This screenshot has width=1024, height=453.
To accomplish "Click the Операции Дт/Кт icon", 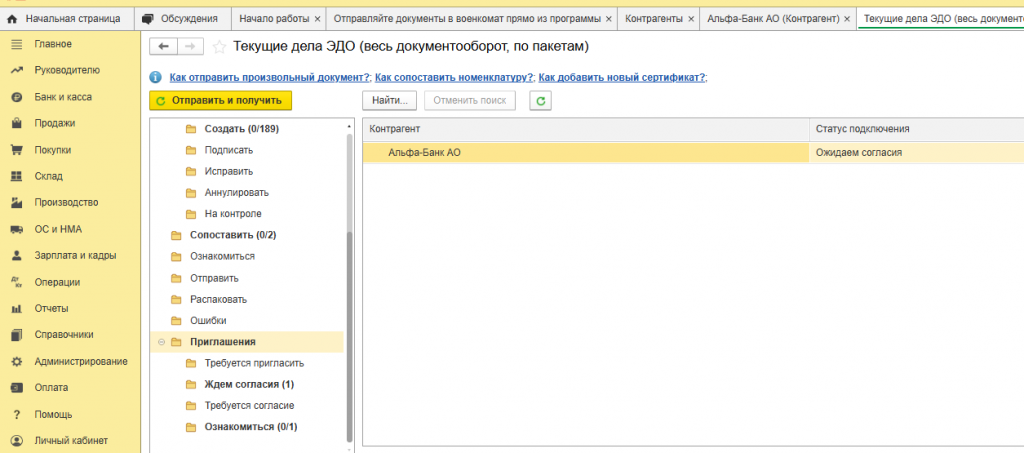I will click(18, 283).
